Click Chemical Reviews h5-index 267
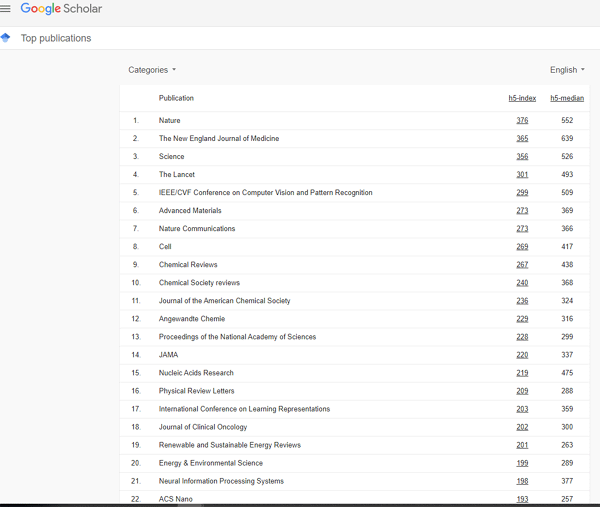 [522, 265]
